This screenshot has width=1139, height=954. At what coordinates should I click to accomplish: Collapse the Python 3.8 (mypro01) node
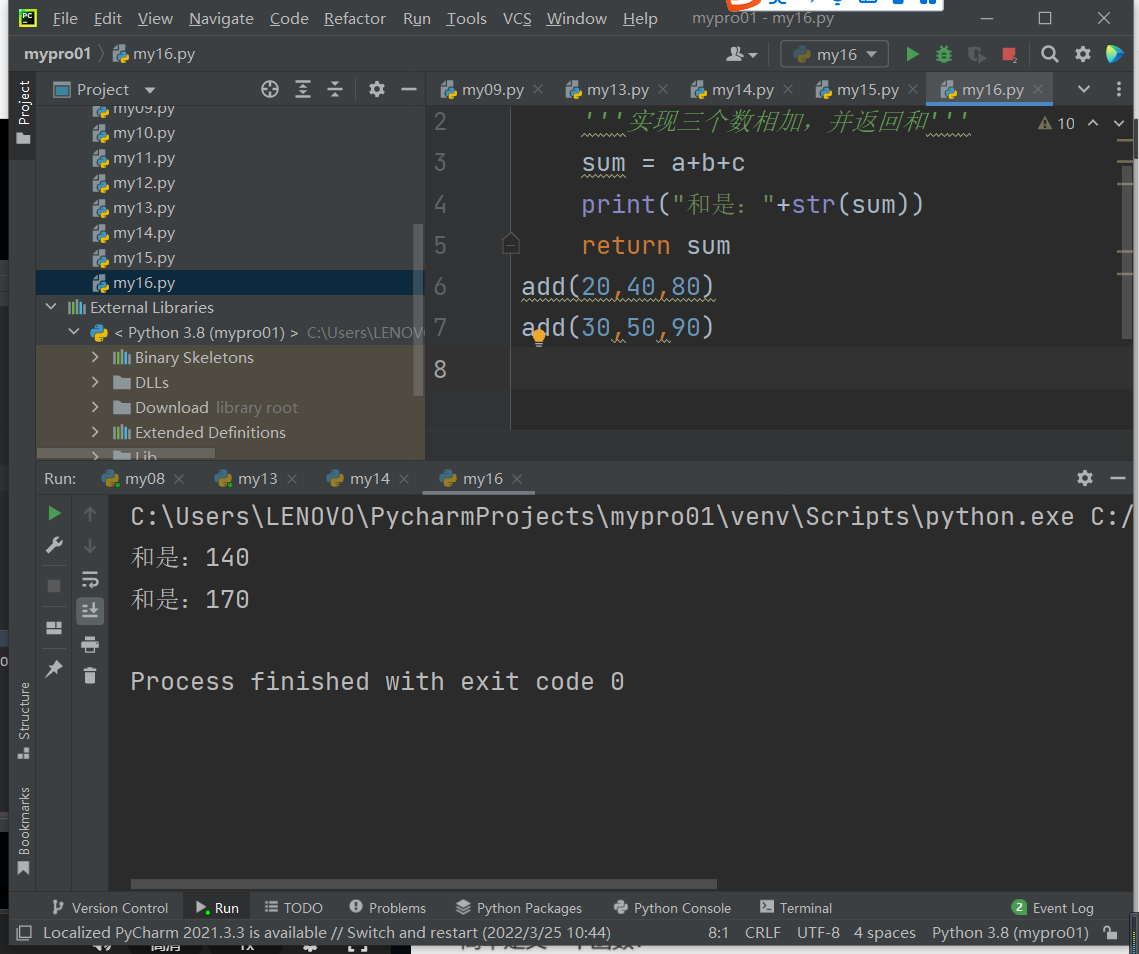73,332
